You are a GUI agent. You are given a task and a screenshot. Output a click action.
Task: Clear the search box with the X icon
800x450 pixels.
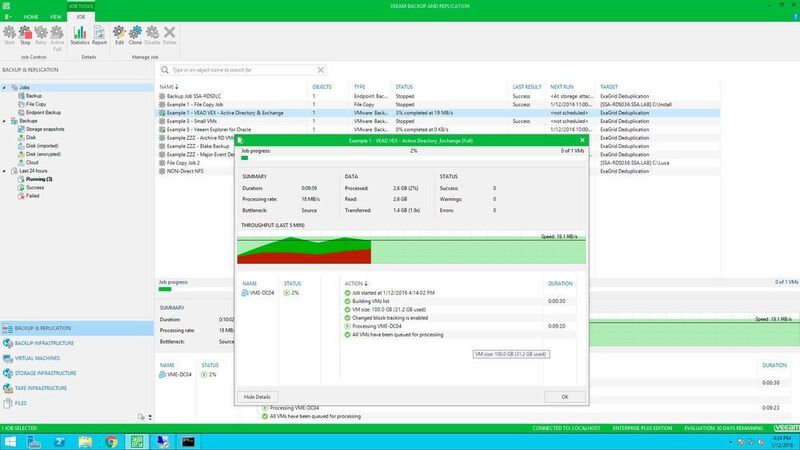click(320, 70)
